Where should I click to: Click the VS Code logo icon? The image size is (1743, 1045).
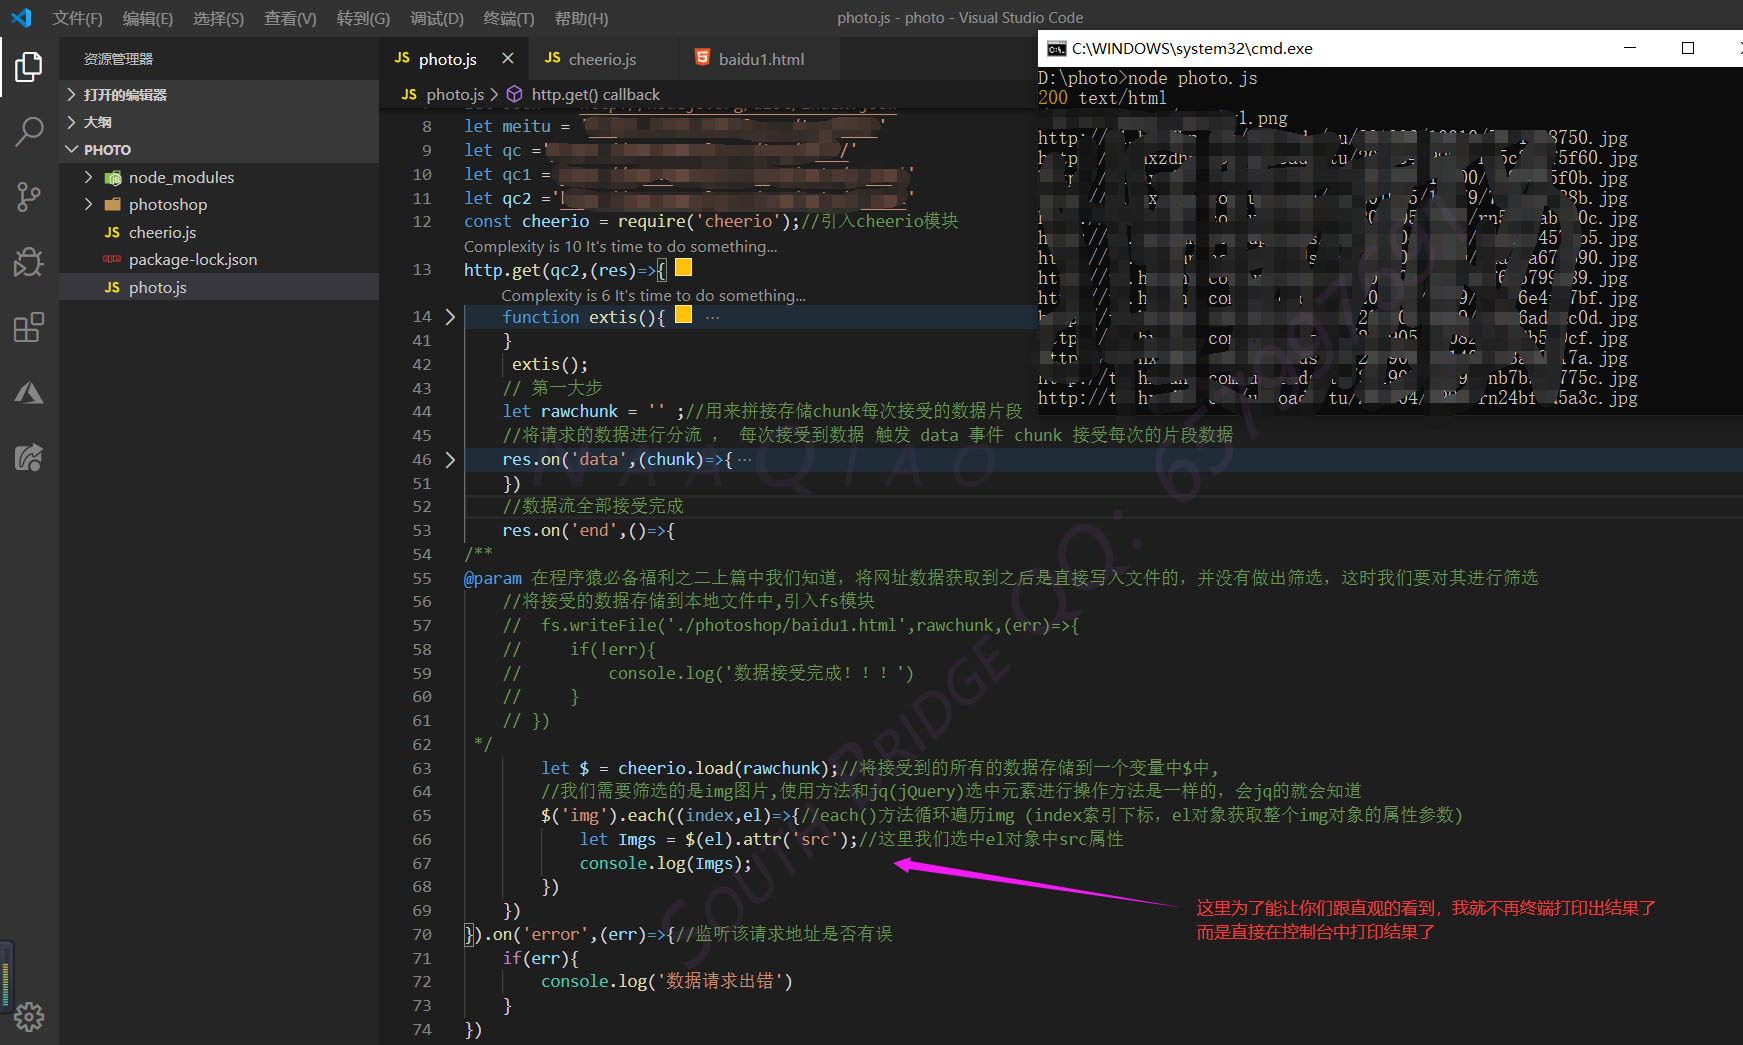pyautogui.click(x=21, y=18)
